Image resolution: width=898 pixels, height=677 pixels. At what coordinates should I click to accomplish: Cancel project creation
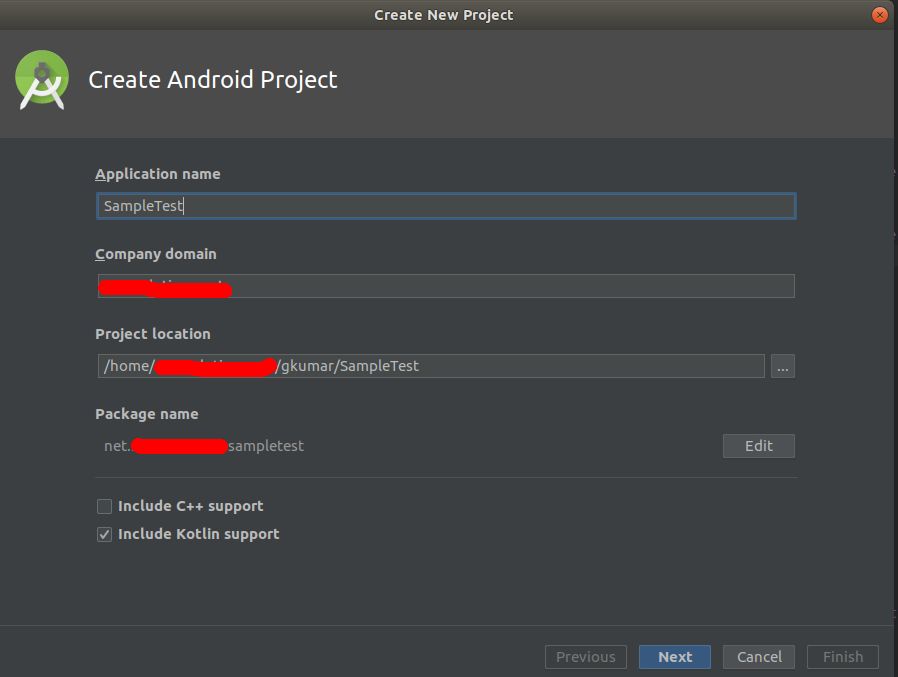tap(759, 657)
